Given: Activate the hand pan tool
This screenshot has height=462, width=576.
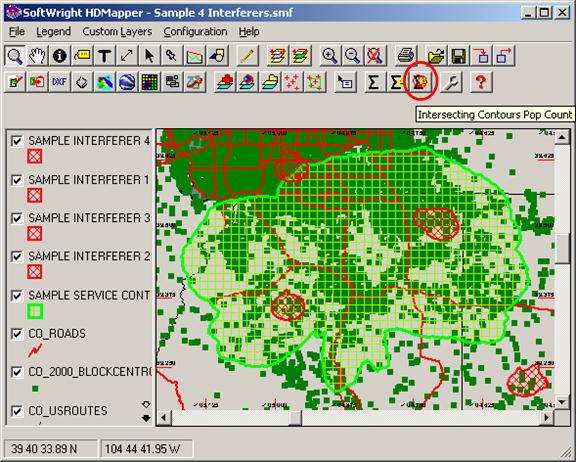Looking at the screenshot, I should tap(37, 56).
